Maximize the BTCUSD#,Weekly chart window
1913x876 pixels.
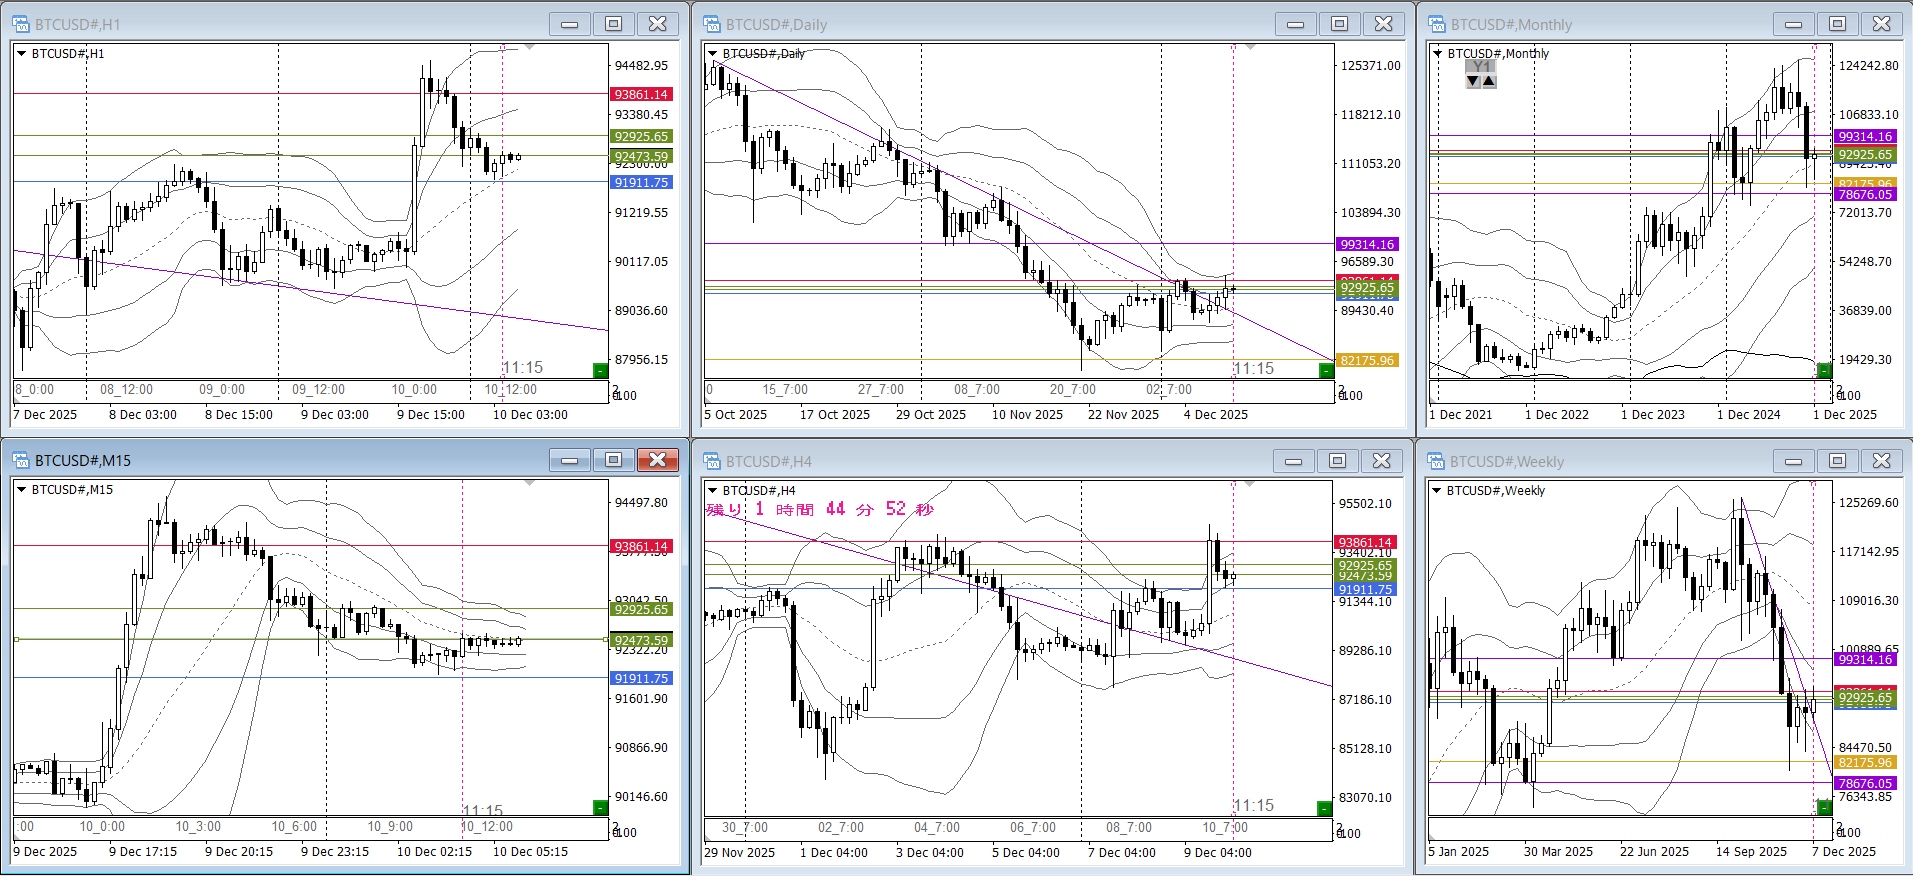[x=1837, y=461]
